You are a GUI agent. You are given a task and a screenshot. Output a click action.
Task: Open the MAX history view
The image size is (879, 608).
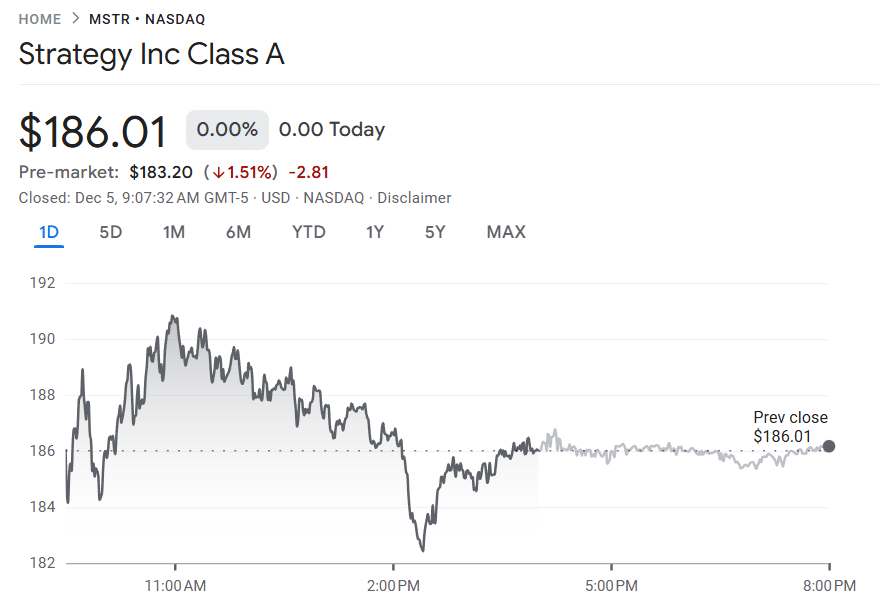tap(506, 231)
